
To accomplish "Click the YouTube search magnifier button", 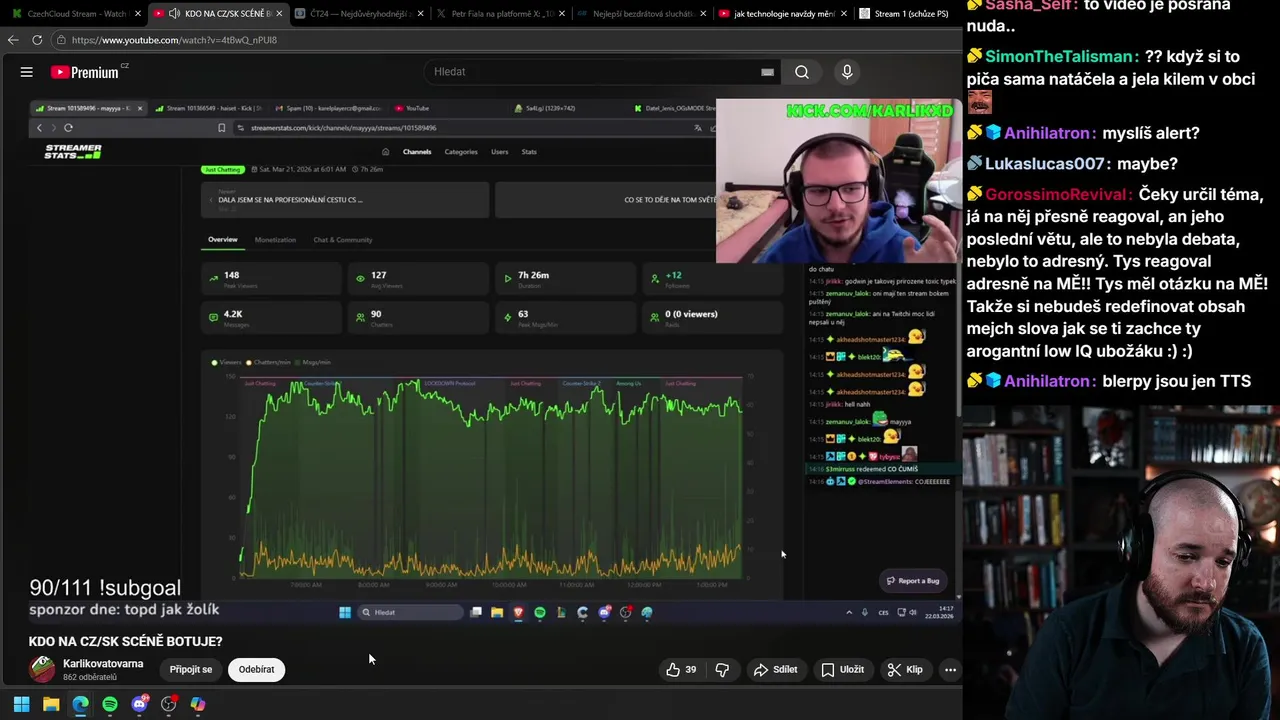I will [801, 72].
